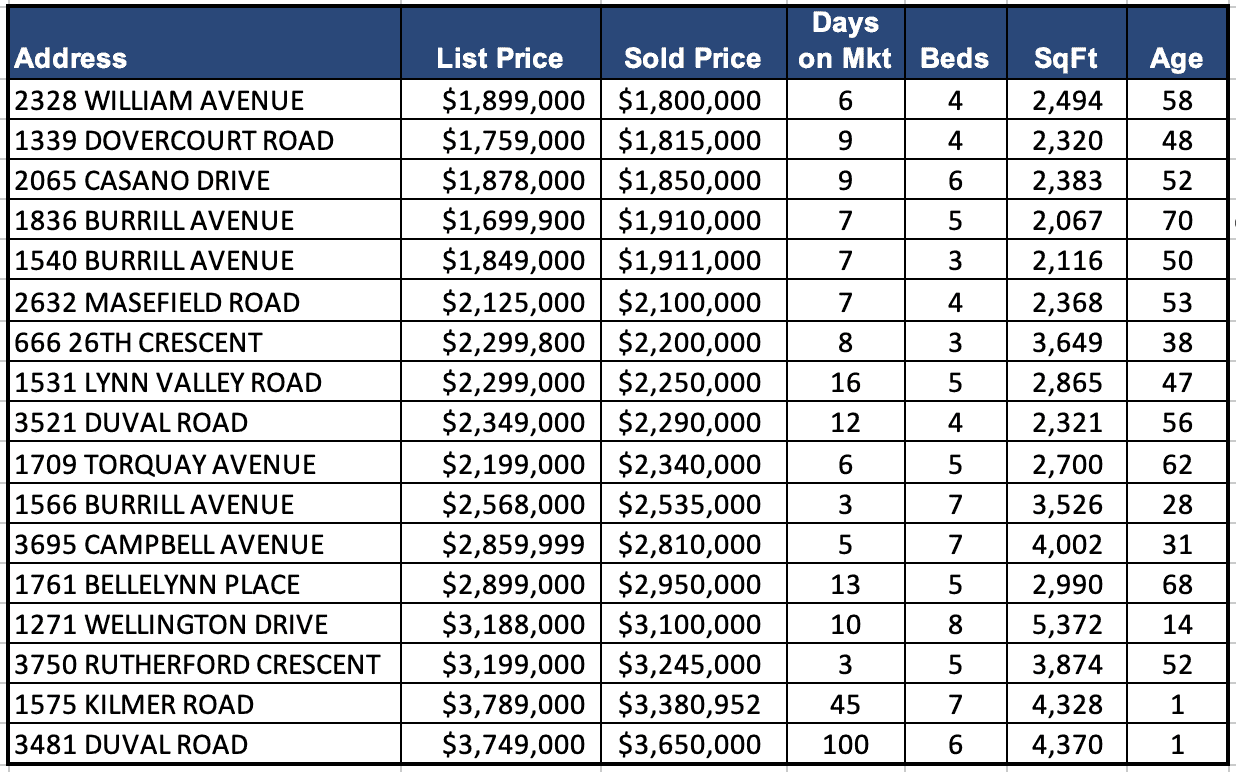Viewport: 1236px width, 772px height.
Task: Select list price $1,878,000 for Casano Drive
Action: pos(514,181)
